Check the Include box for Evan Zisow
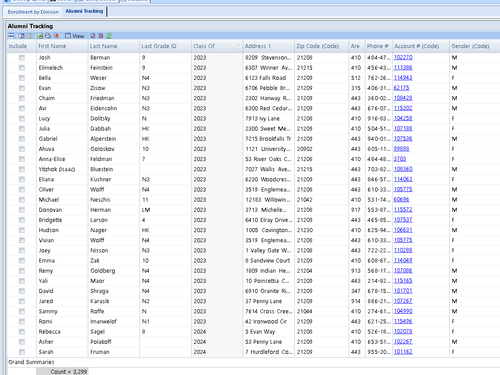 click(x=22, y=88)
